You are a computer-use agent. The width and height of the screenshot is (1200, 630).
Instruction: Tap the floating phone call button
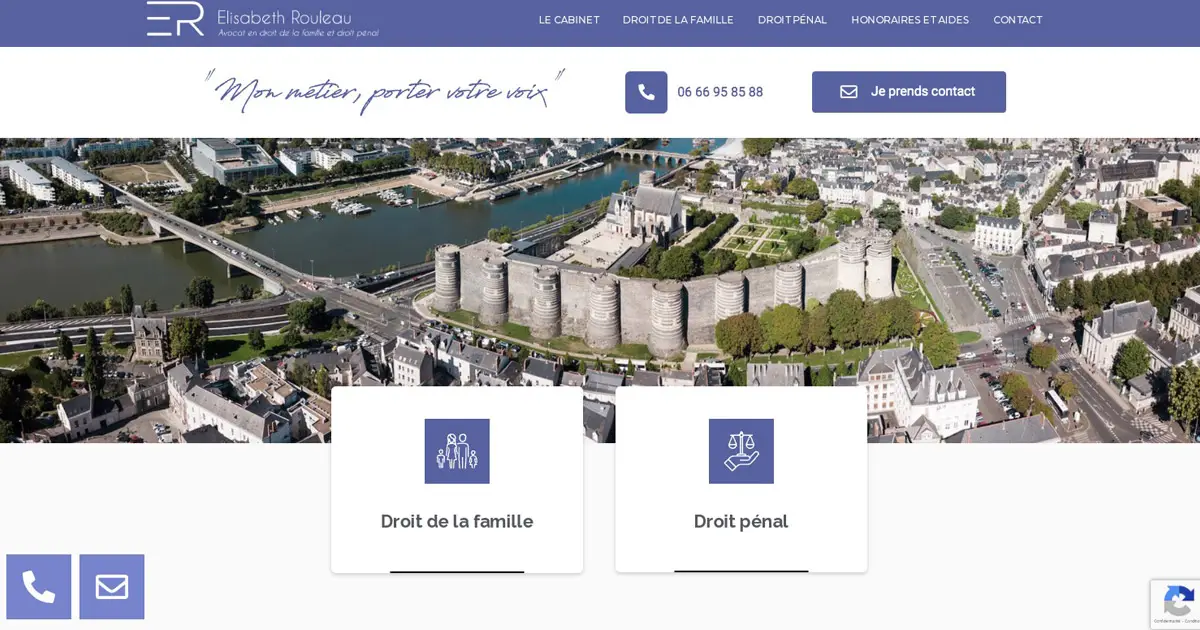(39, 587)
